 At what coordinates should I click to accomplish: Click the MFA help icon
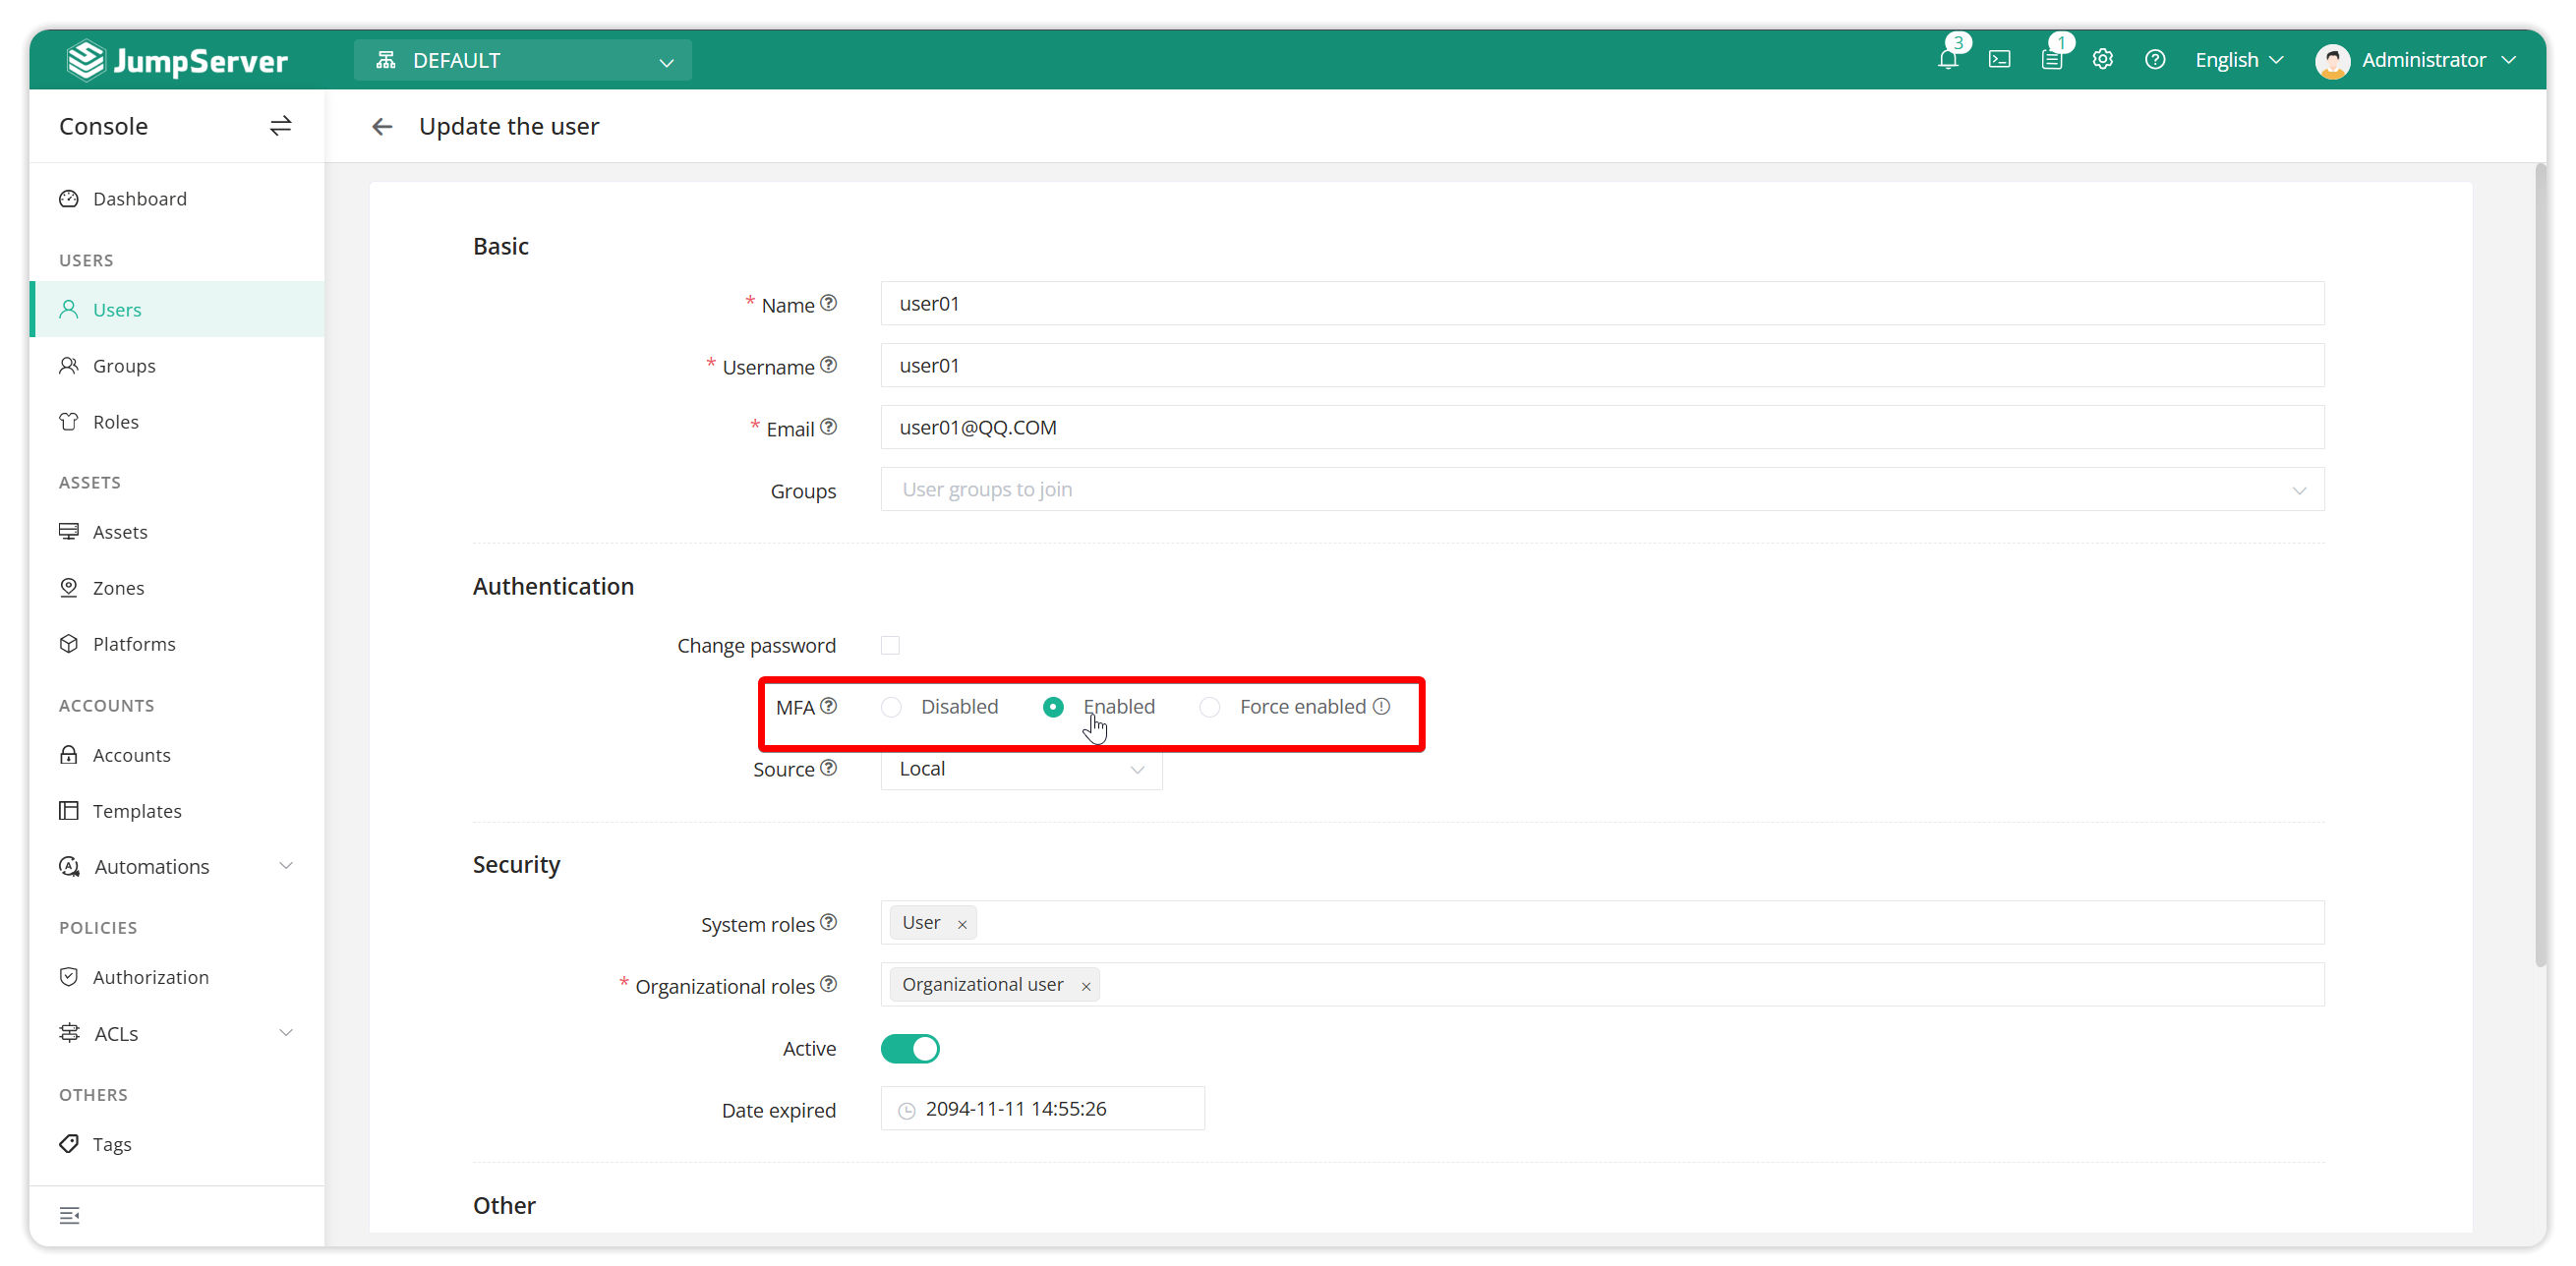pyautogui.click(x=828, y=706)
